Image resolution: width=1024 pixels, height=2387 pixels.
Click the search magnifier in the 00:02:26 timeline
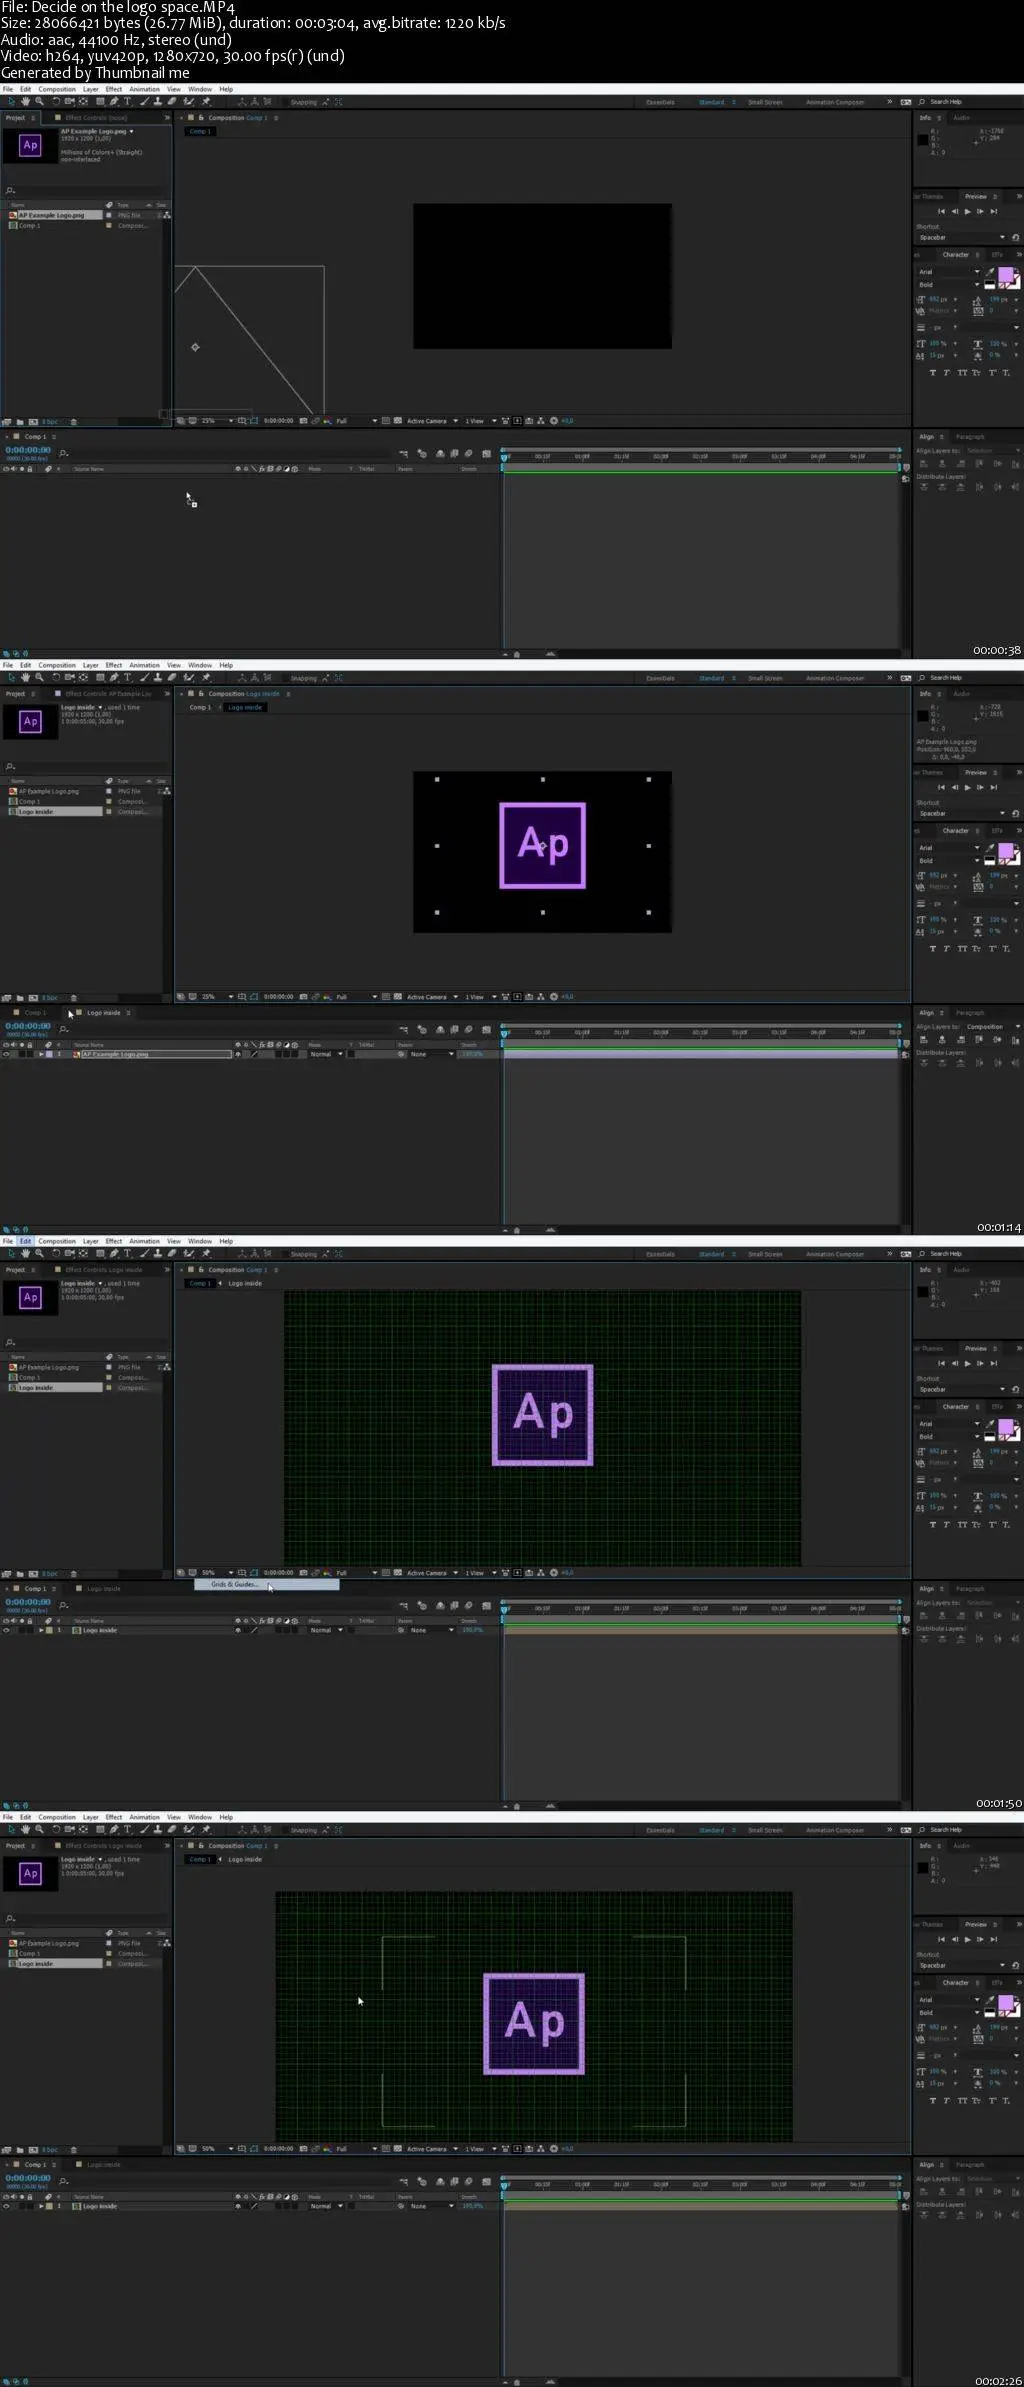[63, 2182]
